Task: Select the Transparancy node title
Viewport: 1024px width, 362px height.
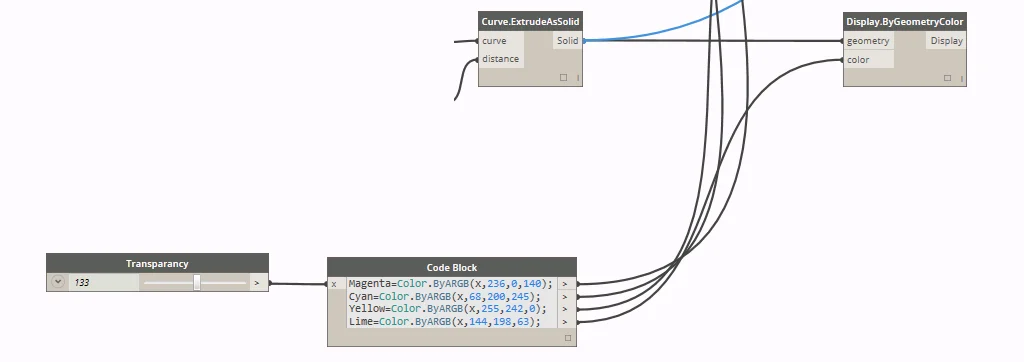Action: click(157, 263)
